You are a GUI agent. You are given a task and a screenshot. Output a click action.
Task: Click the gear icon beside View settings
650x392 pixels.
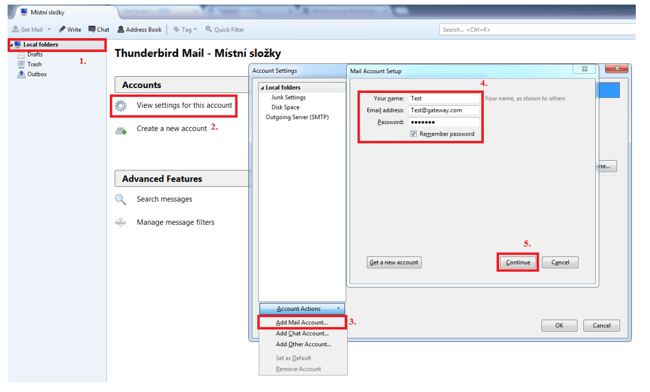coord(121,106)
